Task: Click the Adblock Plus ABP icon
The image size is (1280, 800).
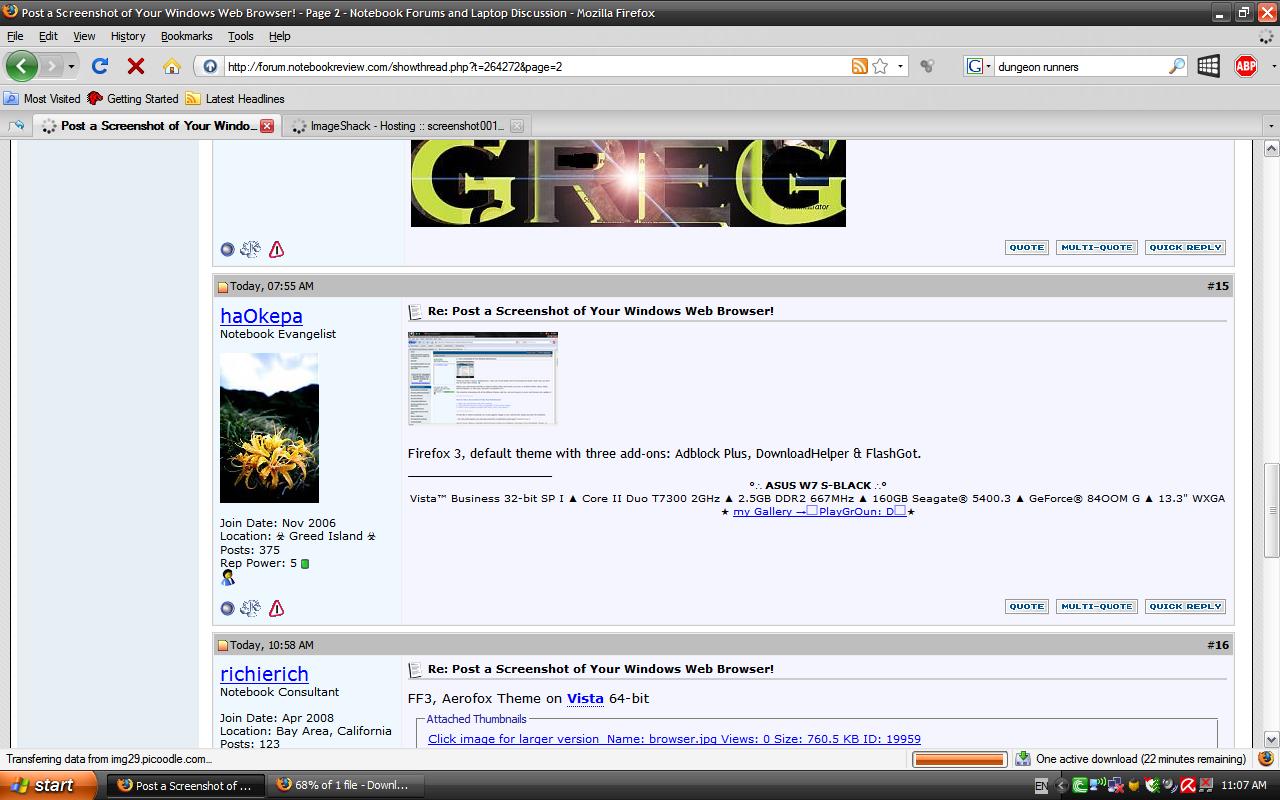Action: click(x=1246, y=66)
